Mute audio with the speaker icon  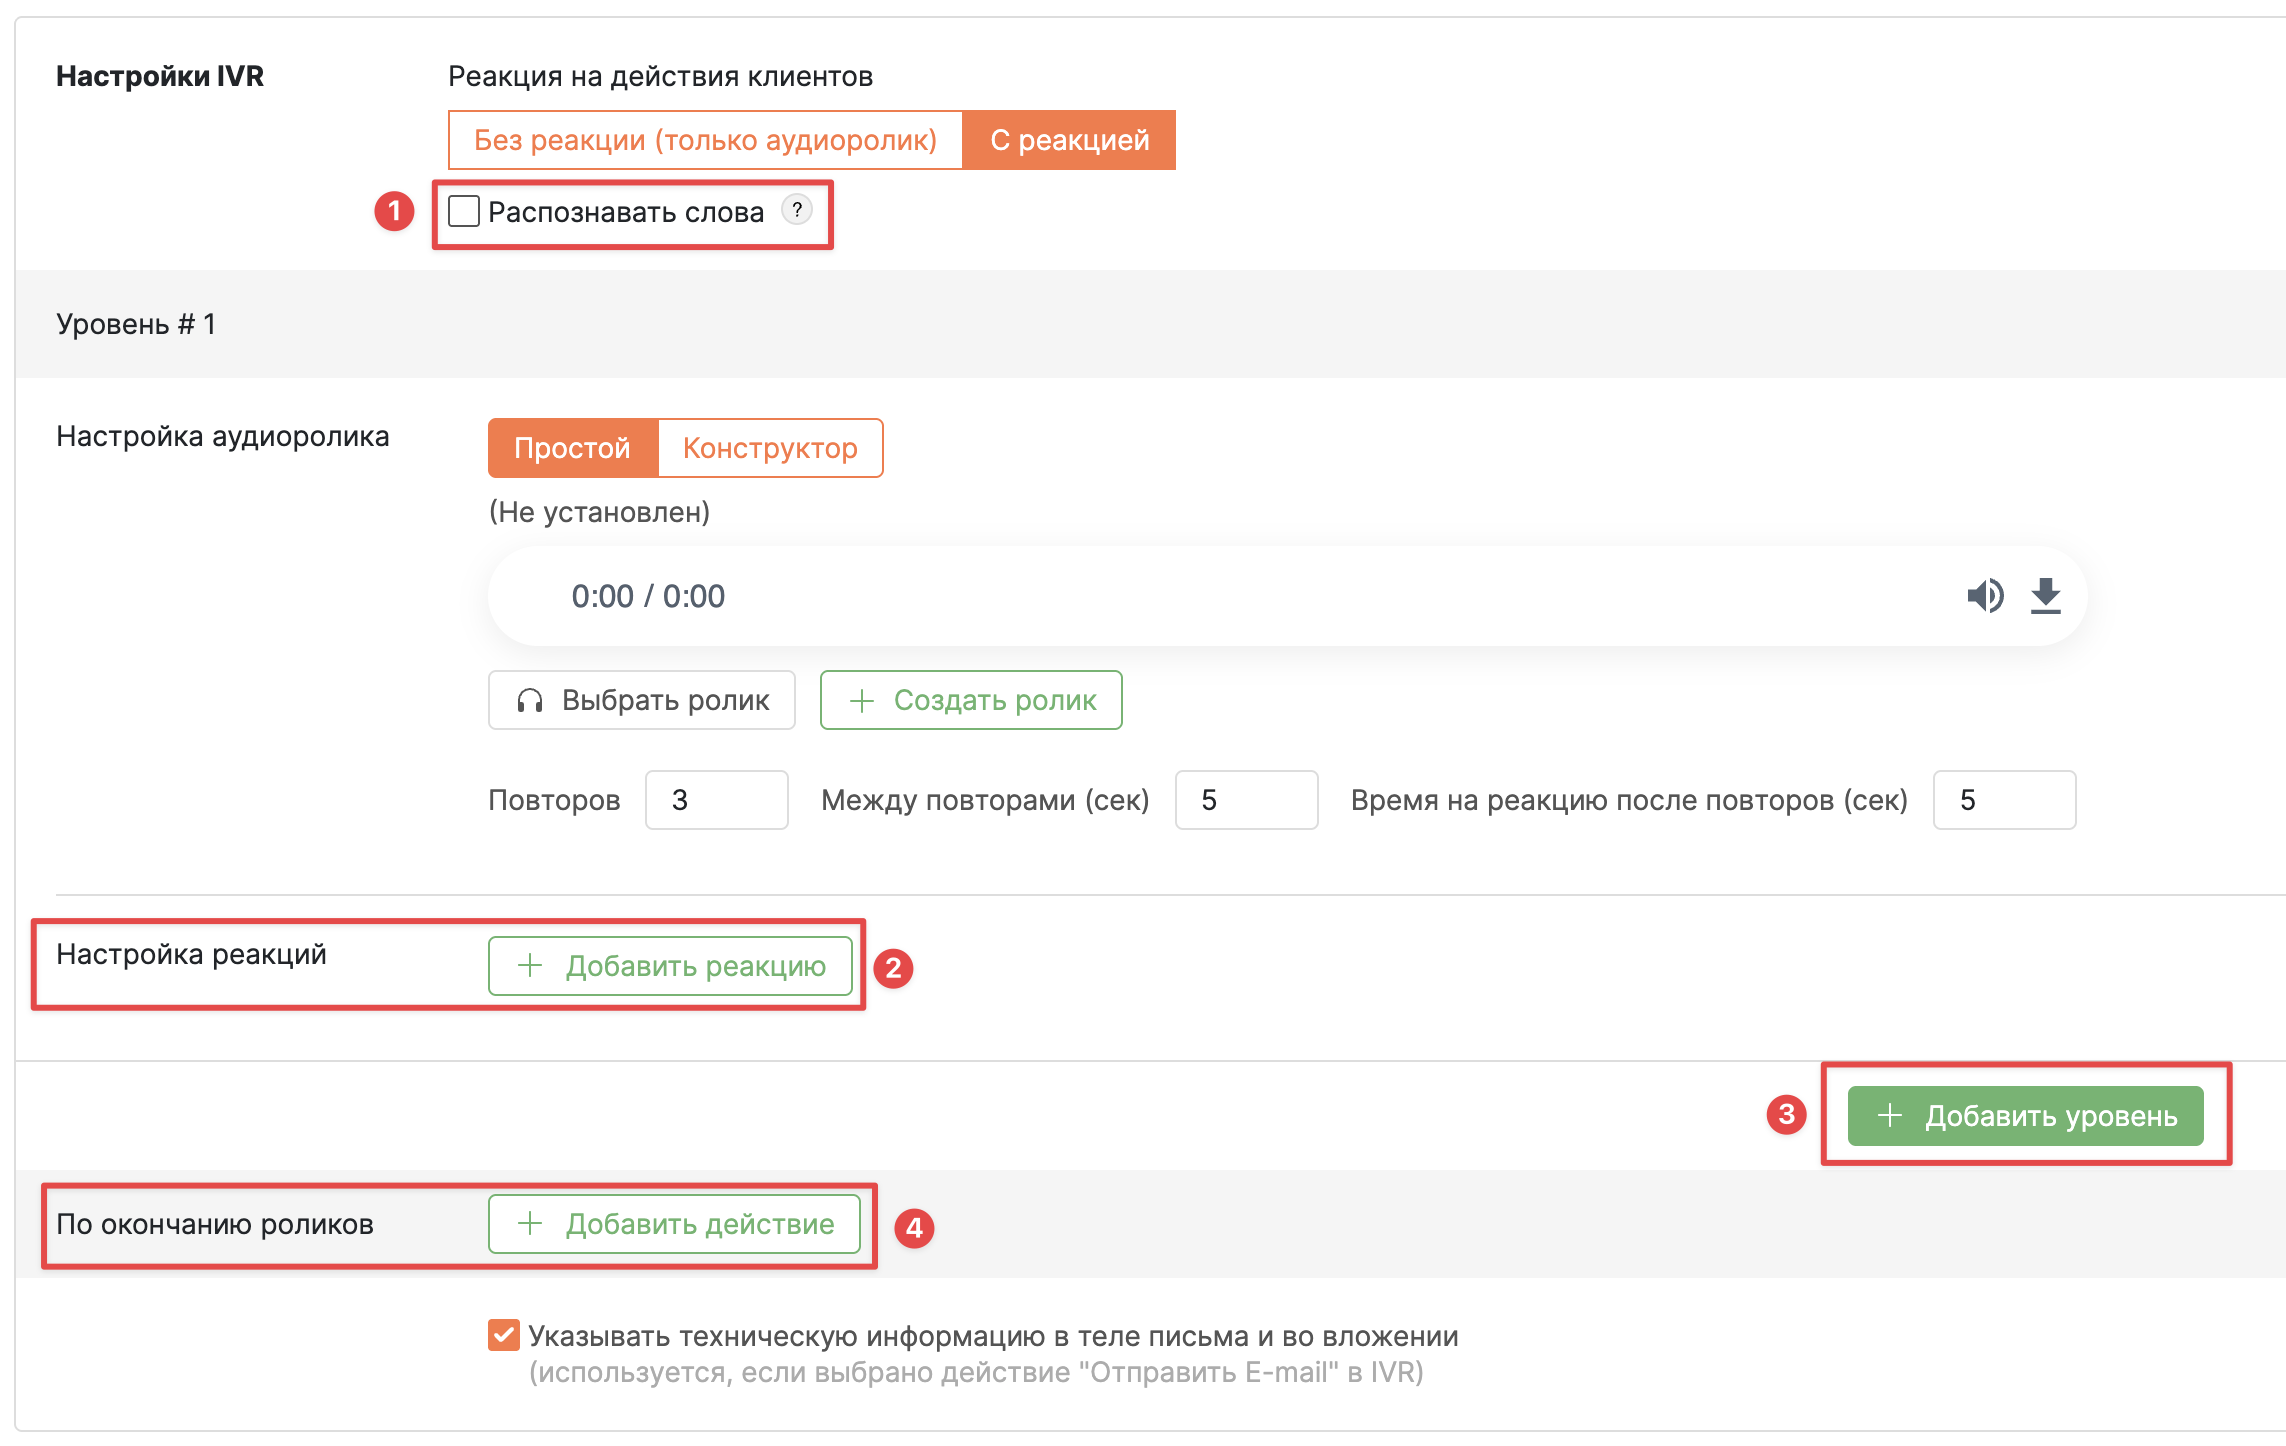1985,596
